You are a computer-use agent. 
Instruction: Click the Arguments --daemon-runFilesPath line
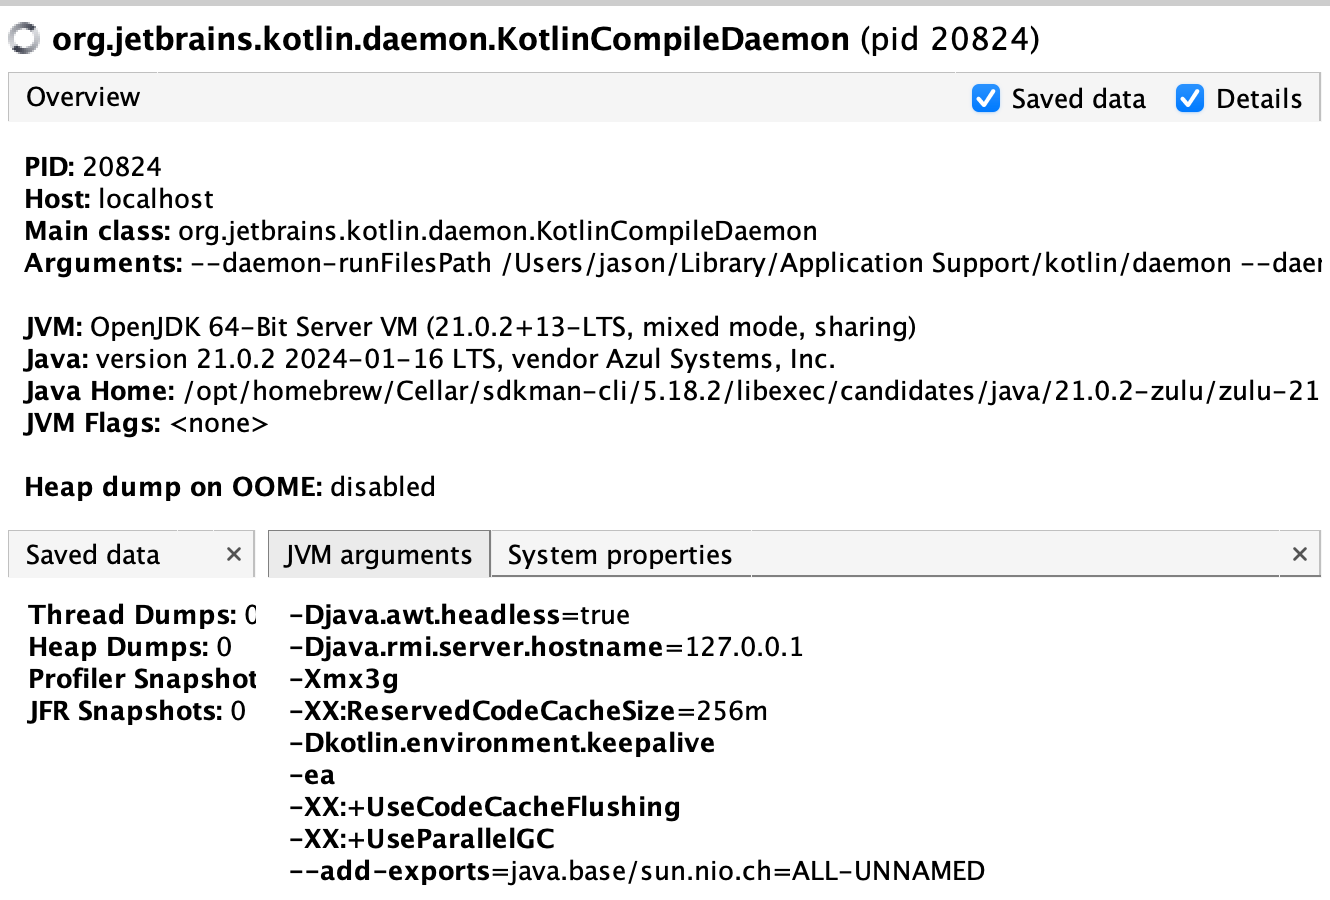(673, 263)
